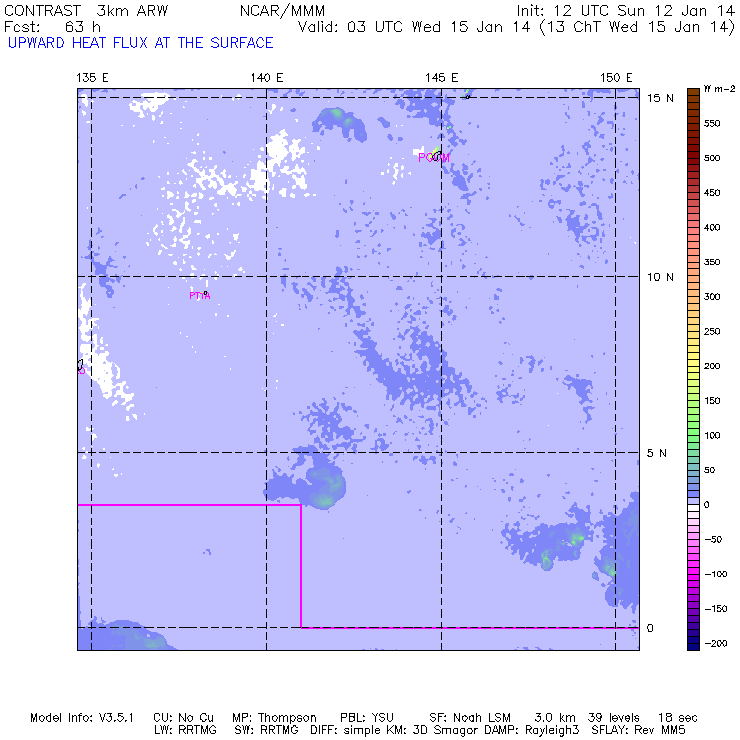740x740 pixels.
Task: Click the "PBL: YSU" text
Action: (367, 718)
